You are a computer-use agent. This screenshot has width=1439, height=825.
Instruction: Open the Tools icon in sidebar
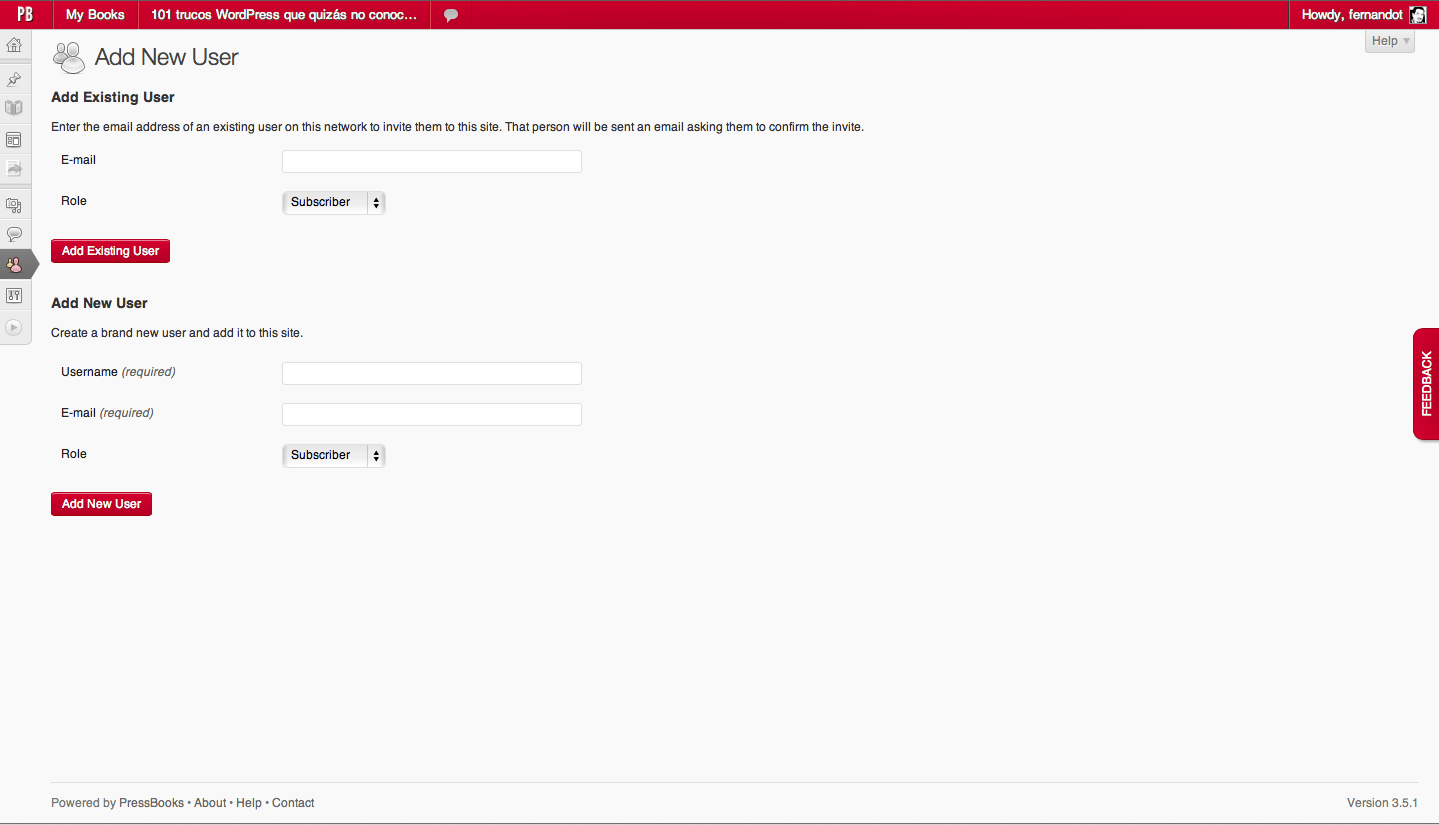pyautogui.click(x=14, y=296)
